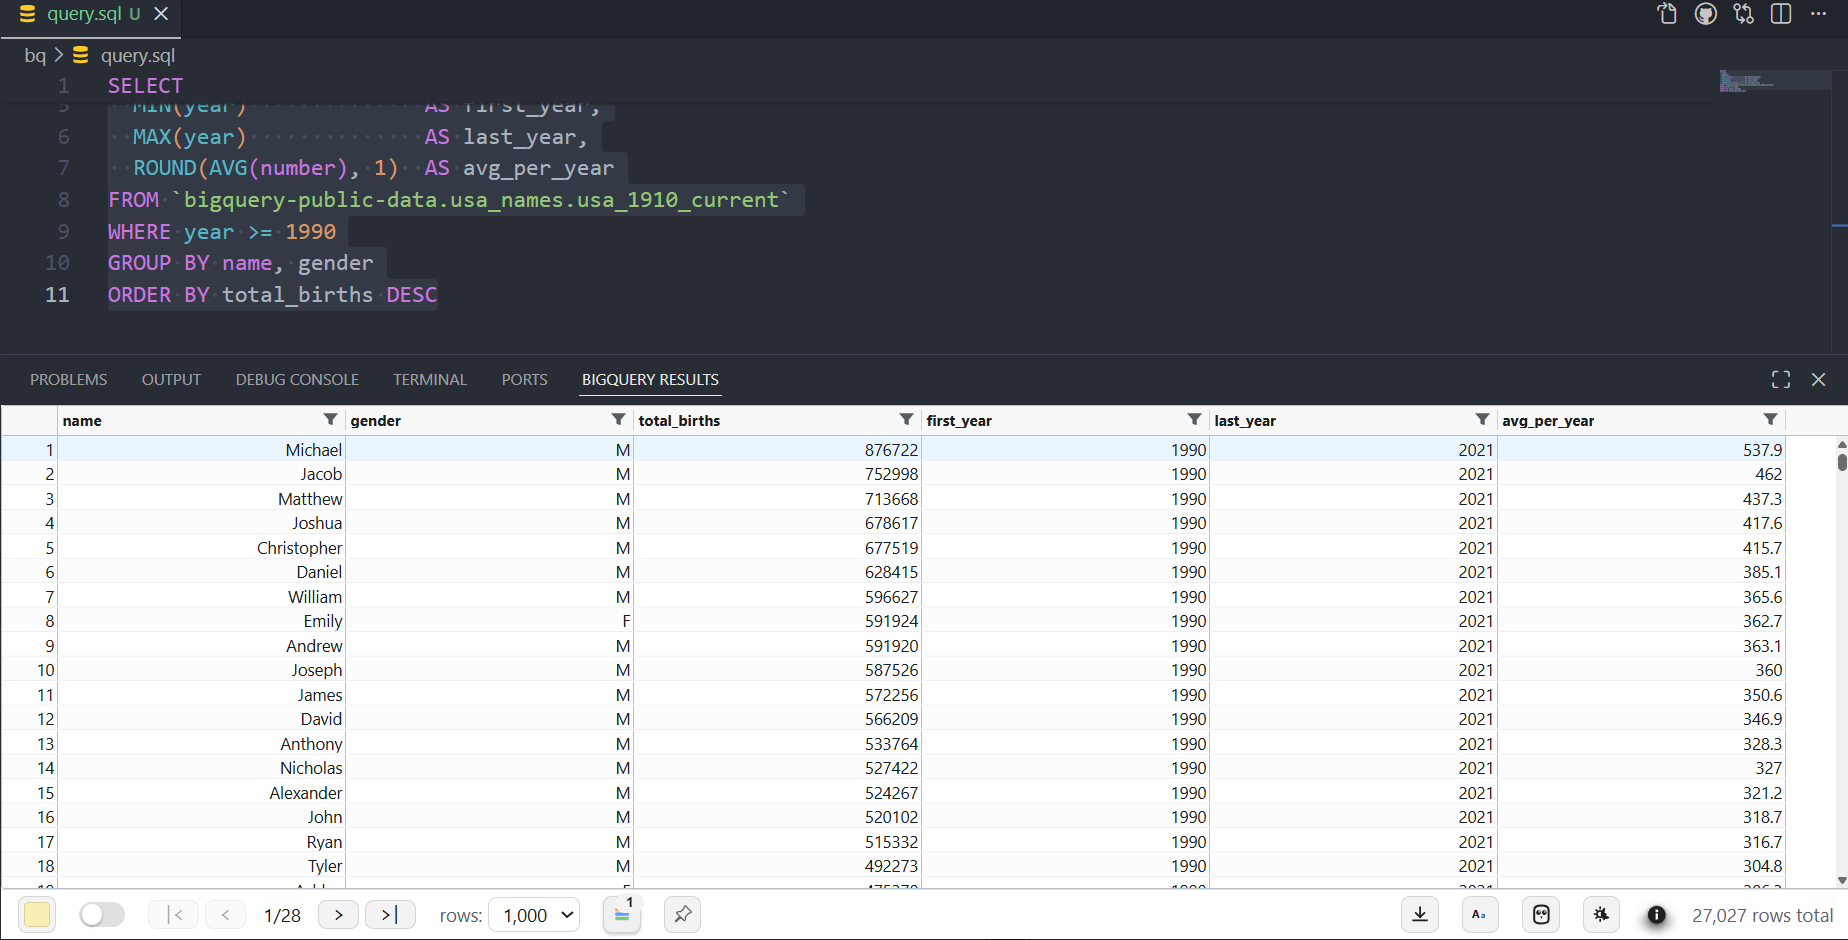The height and width of the screenshot is (940, 1848).
Task: Open filter for total_births column
Action: click(x=906, y=419)
